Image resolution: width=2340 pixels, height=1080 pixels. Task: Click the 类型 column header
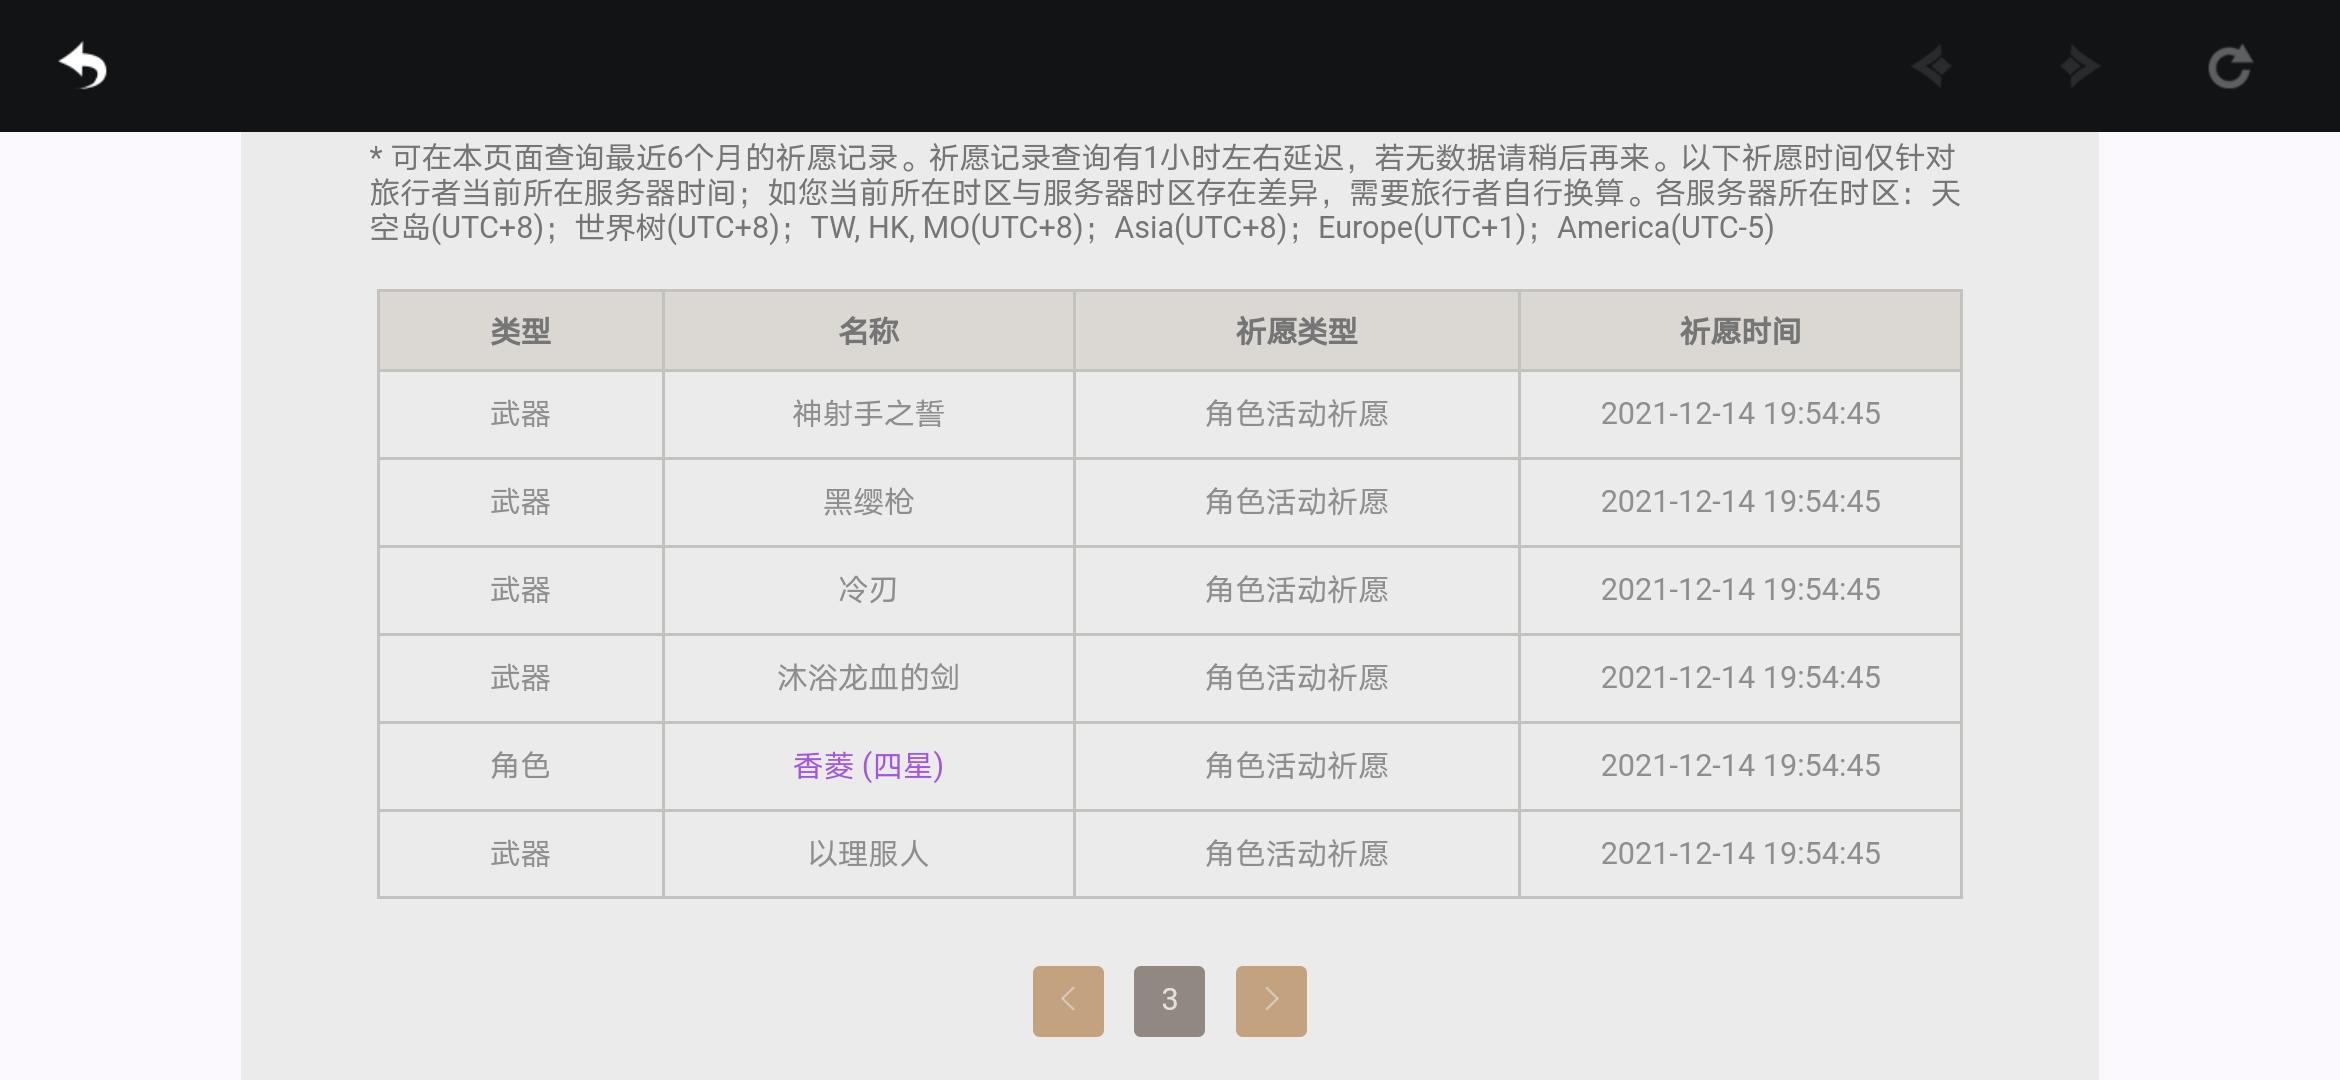[x=520, y=331]
